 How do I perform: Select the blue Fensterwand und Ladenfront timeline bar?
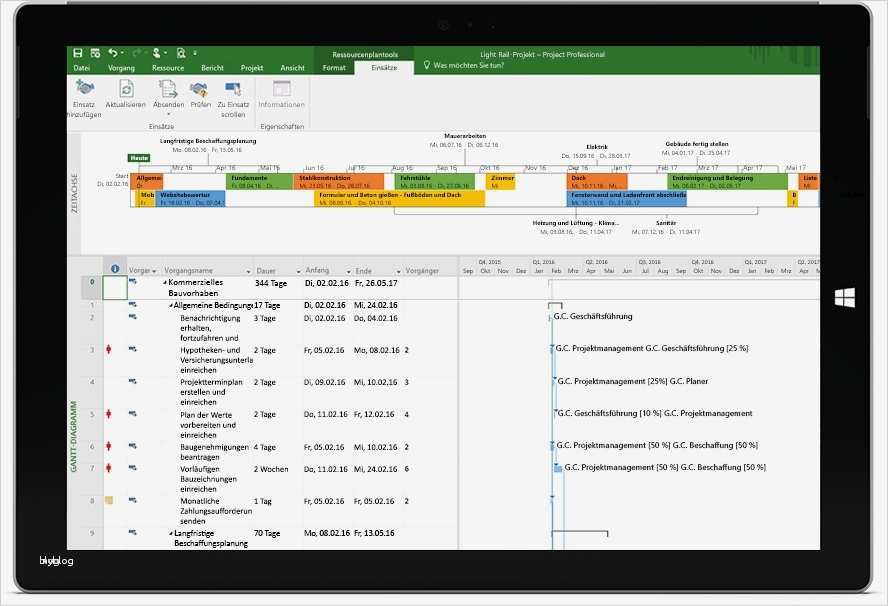pyautogui.click(x=626, y=198)
